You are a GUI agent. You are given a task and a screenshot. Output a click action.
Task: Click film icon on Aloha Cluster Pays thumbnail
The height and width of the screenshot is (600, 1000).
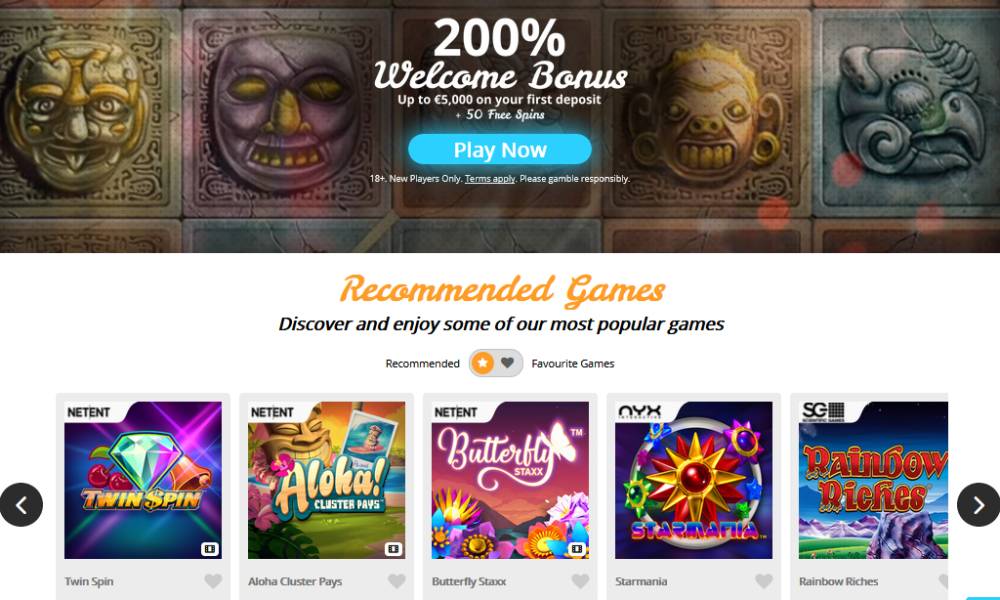(393, 549)
